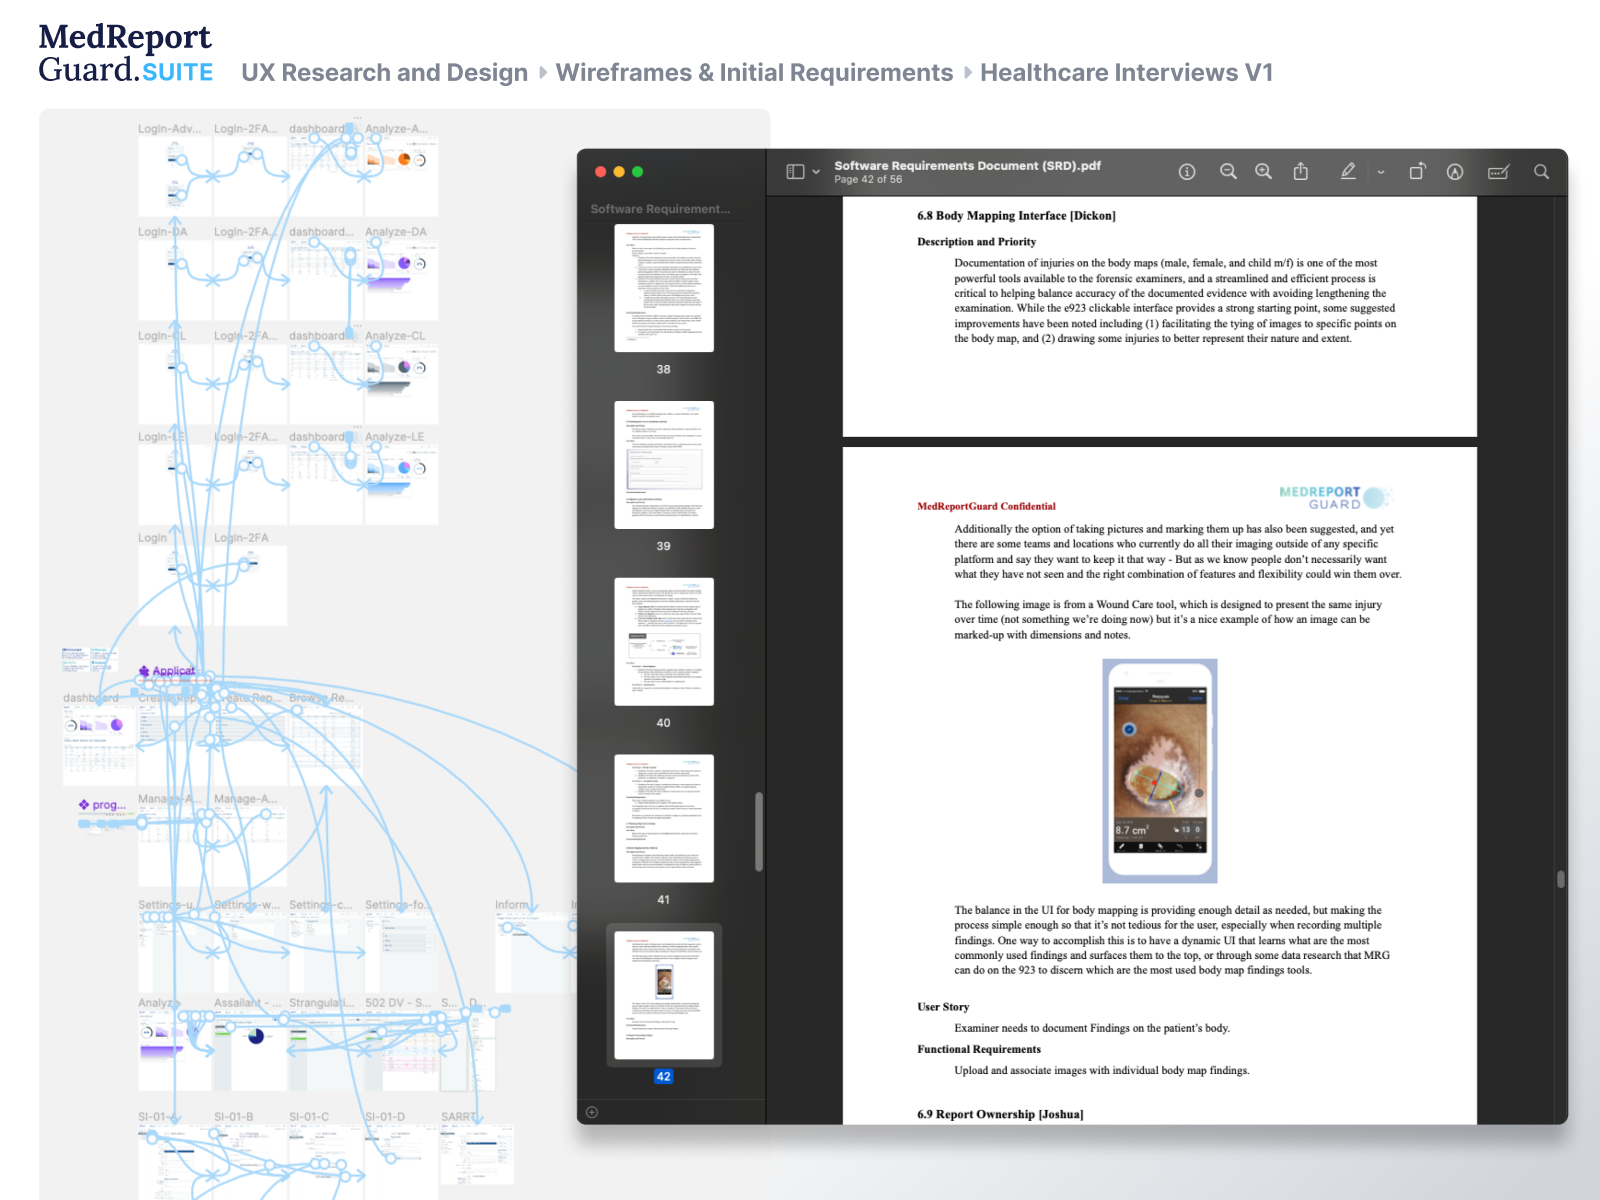Select the 'SI-01-B' wireframe frame label
Viewport: 1600px width, 1200px height.
(x=234, y=1117)
